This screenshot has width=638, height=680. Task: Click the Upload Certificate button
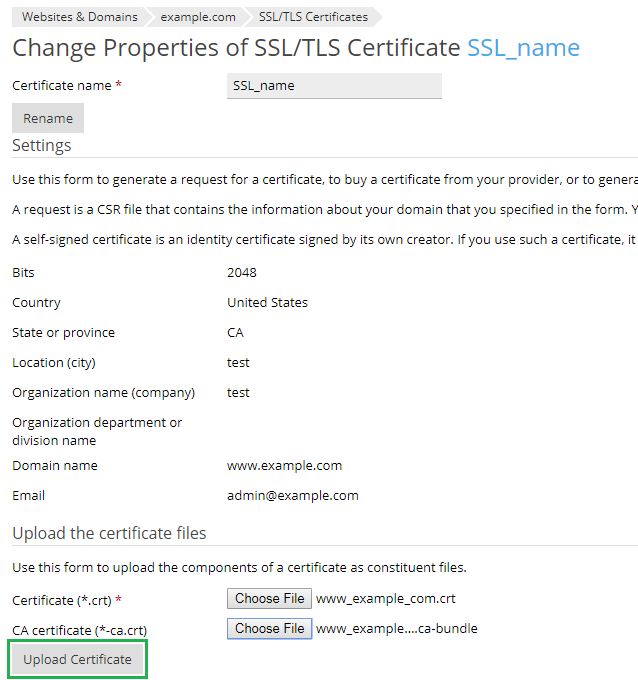click(x=78, y=660)
